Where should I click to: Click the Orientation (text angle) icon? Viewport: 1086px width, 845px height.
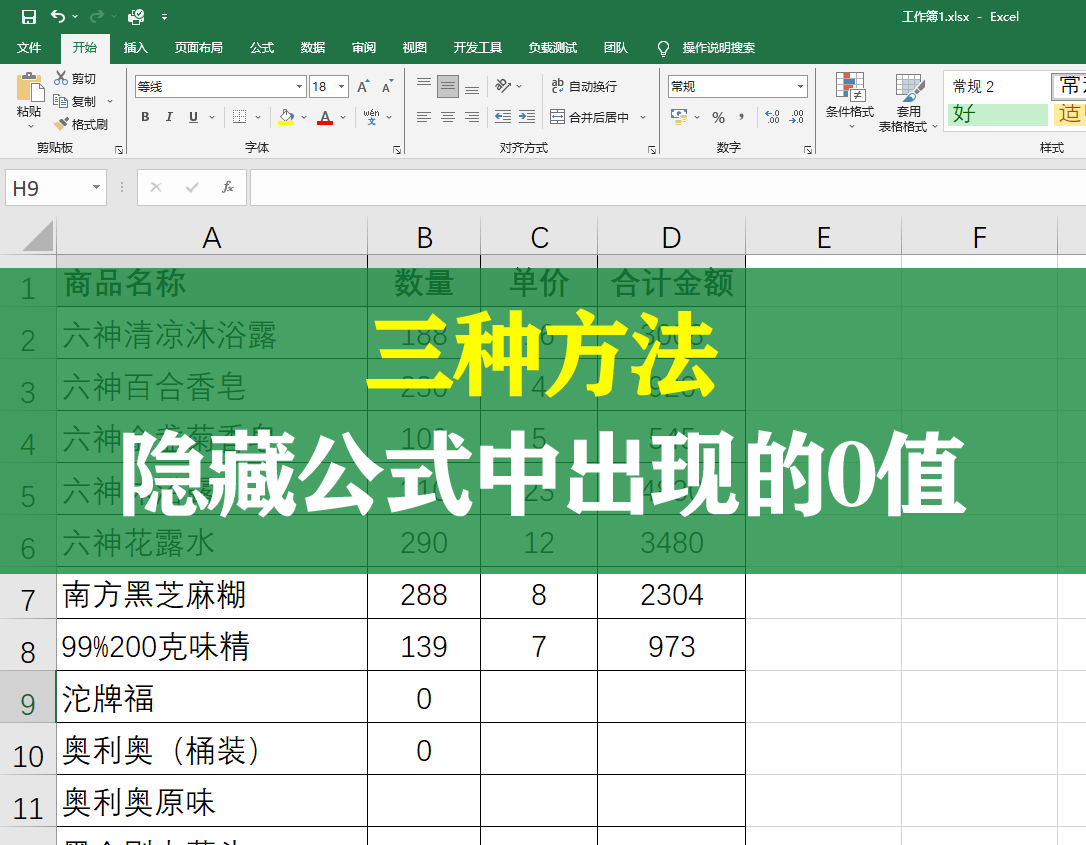504,86
